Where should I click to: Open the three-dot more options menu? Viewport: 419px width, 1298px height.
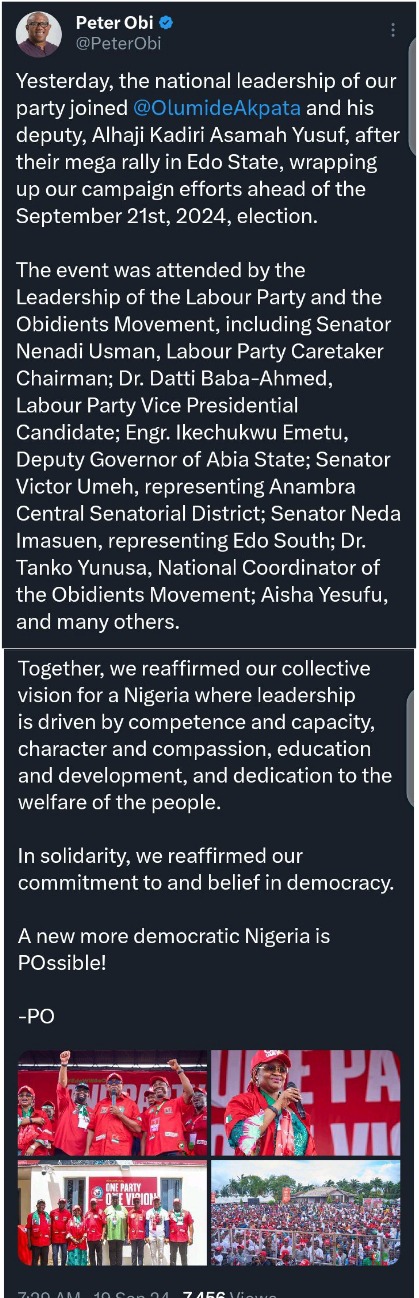(x=392, y=31)
